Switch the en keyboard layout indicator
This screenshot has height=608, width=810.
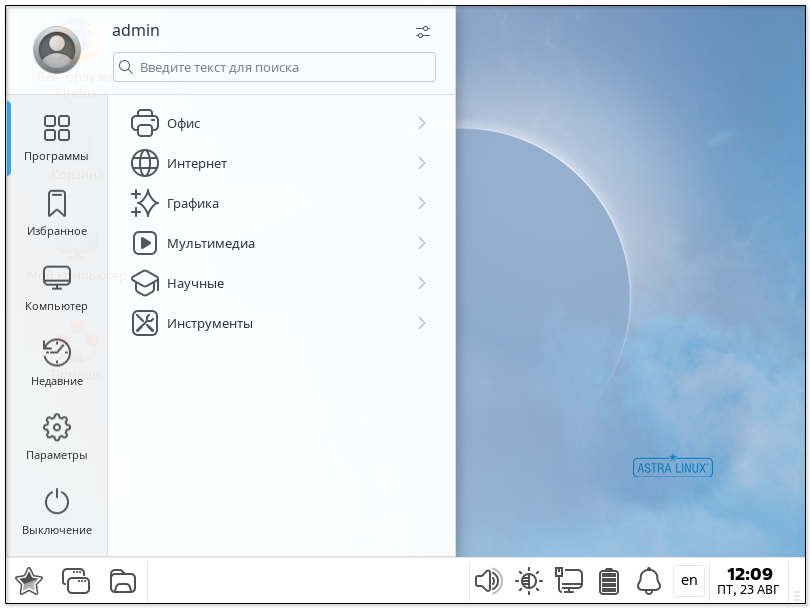click(x=689, y=581)
